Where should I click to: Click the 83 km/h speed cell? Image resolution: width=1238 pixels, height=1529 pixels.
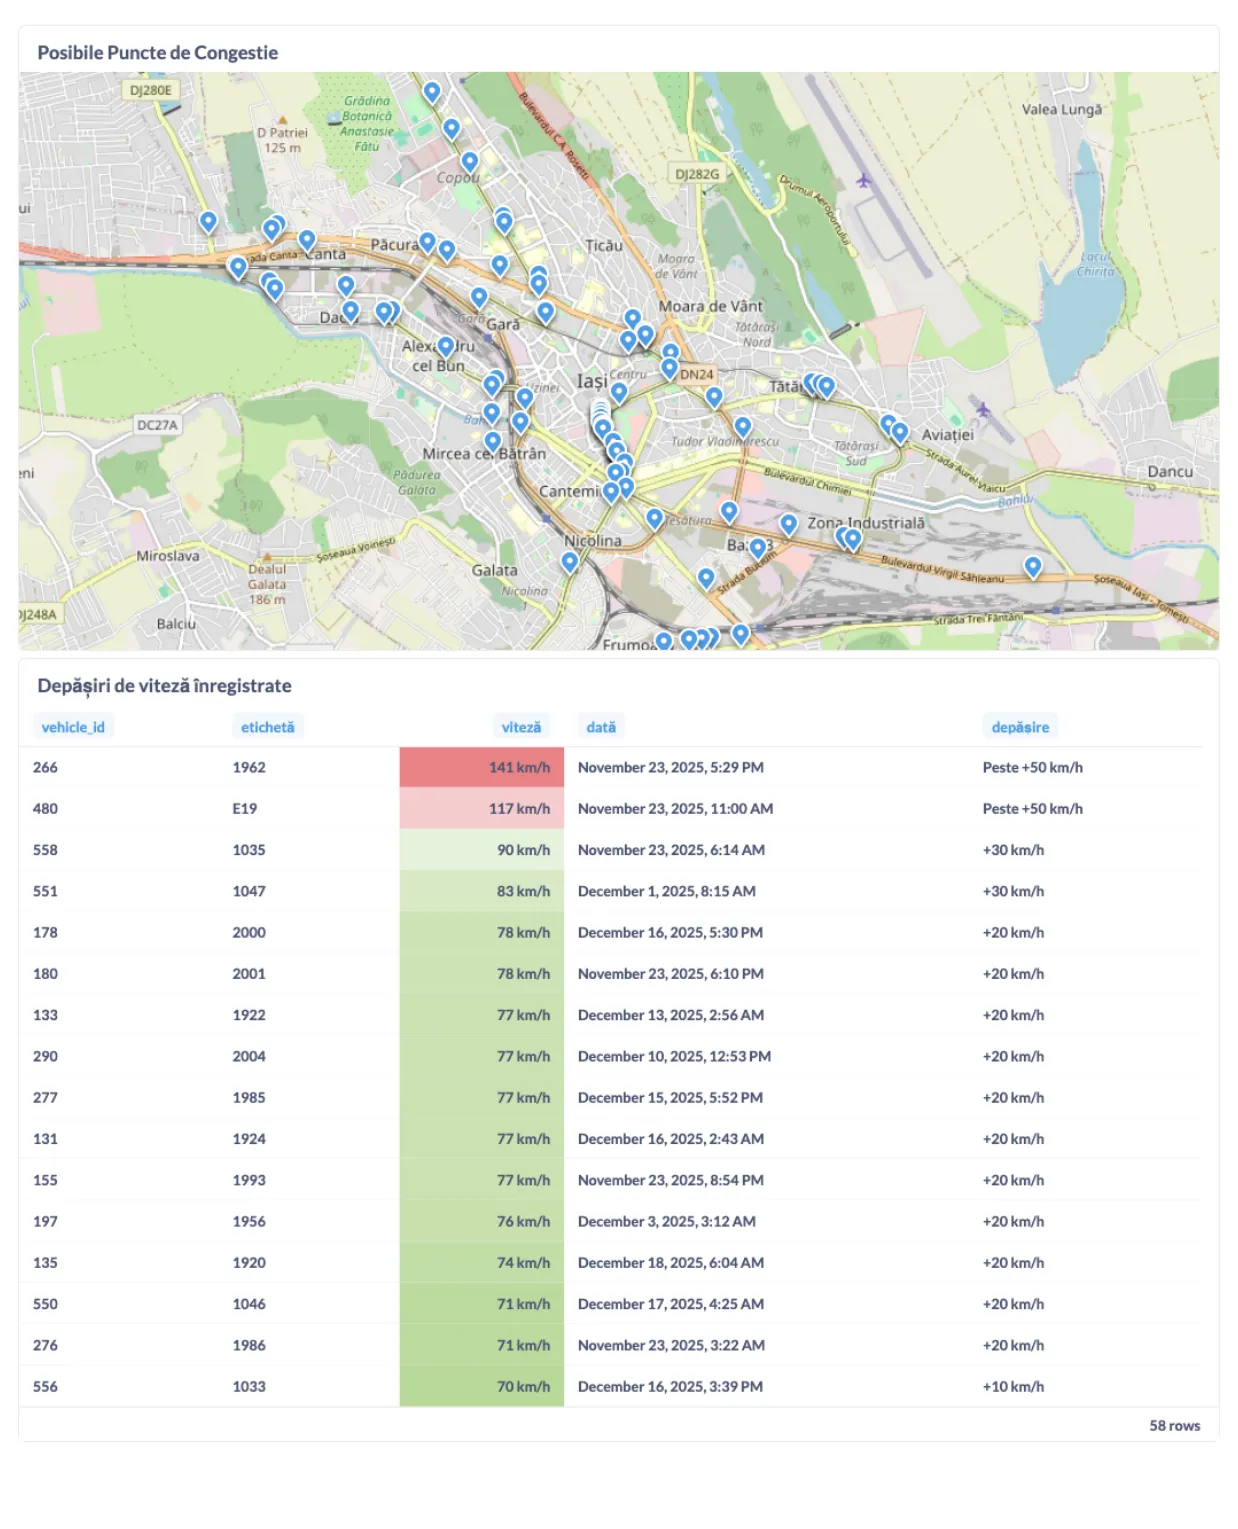482,891
